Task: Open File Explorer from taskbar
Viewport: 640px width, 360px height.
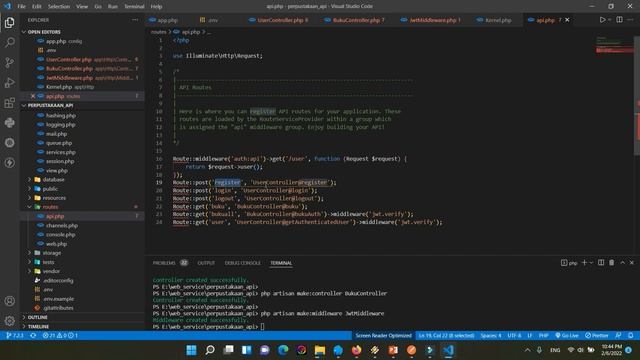Action: (x=320, y=350)
